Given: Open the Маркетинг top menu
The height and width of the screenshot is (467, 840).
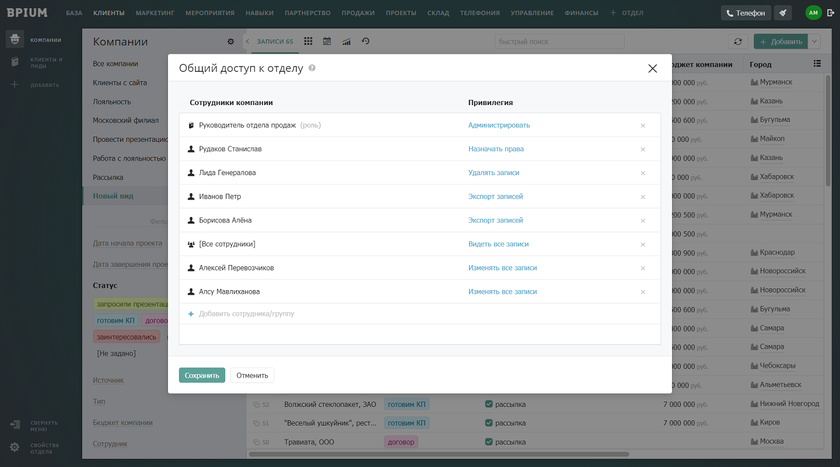Looking at the screenshot, I should pyautogui.click(x=155, y=13).
